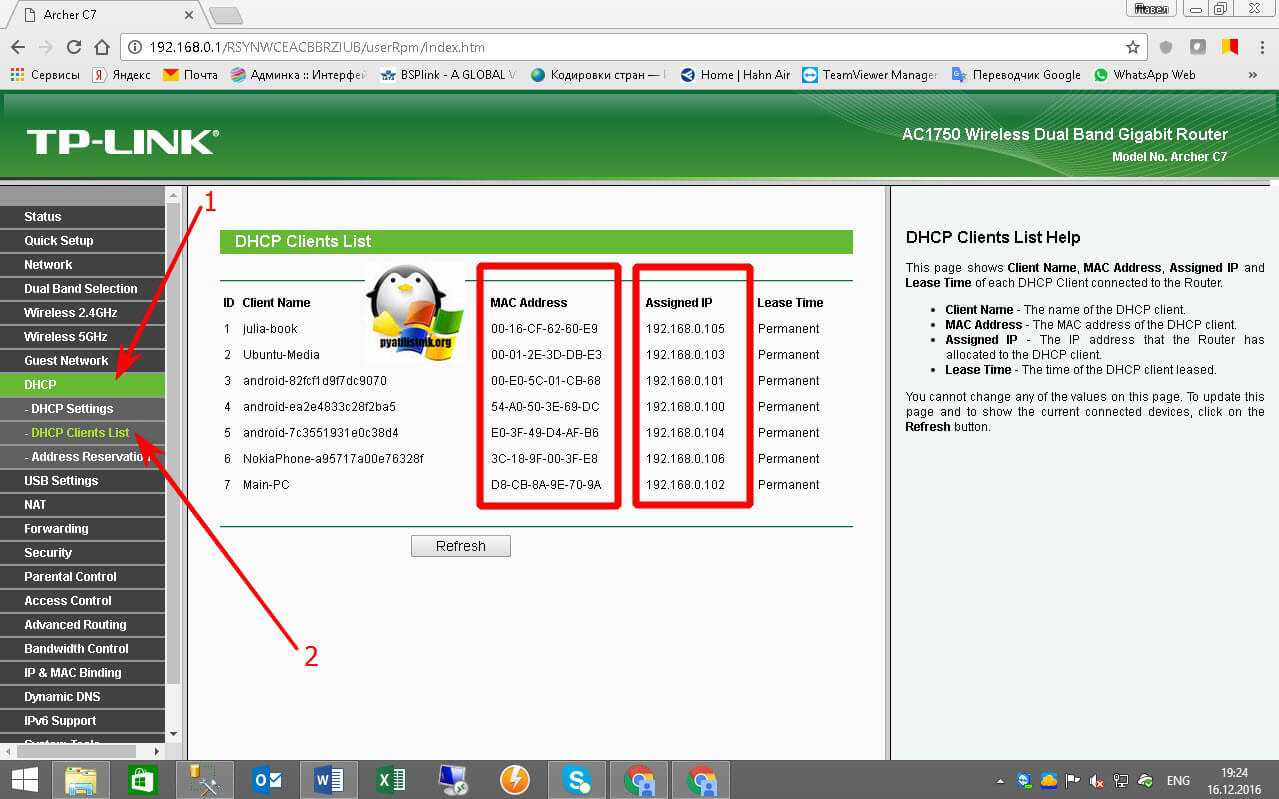Open DHCP Settings submenu item

(70, 408)
